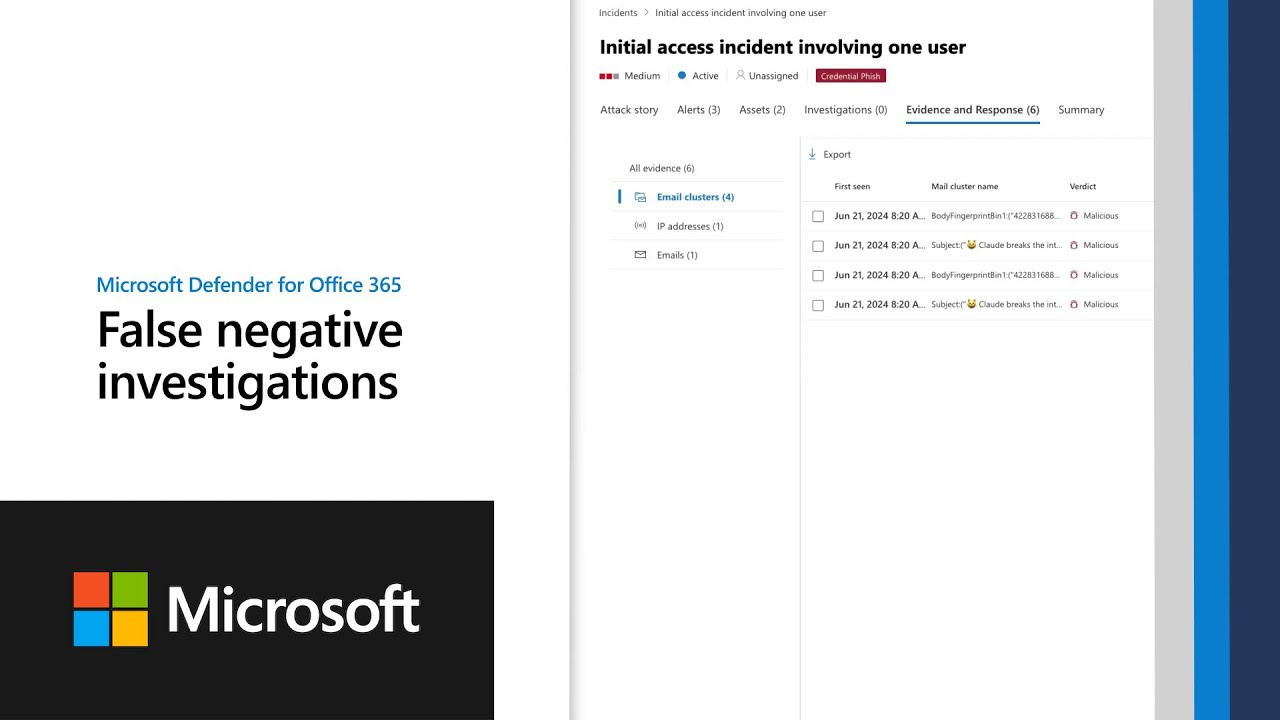Click the Unassigned assignment label

[x=773, y=76]
